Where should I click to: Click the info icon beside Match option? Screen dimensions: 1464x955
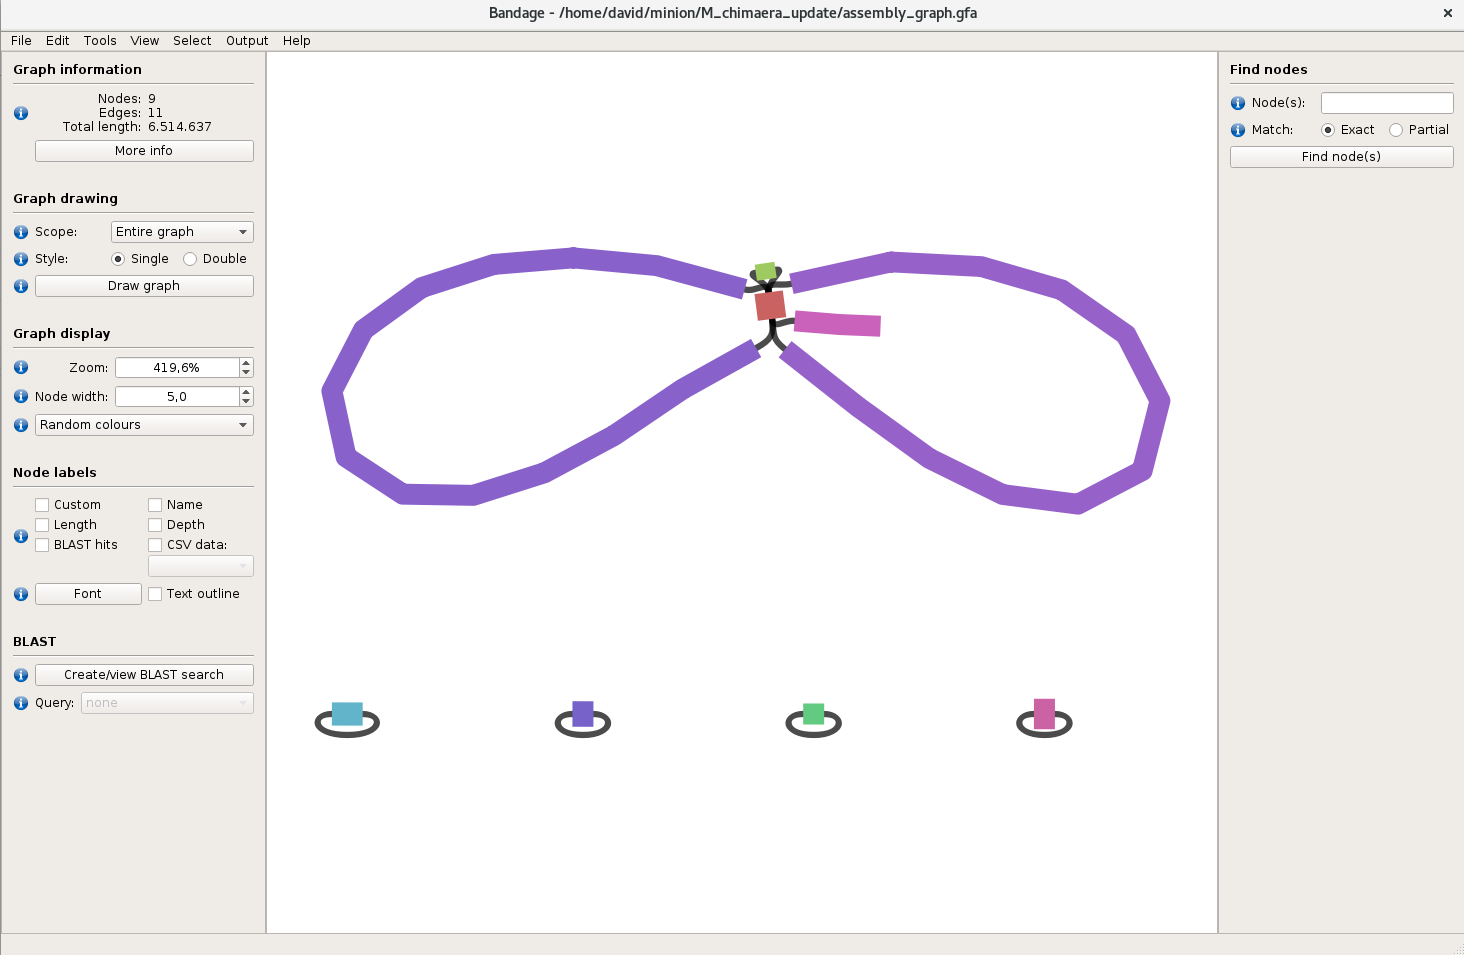1238,130
